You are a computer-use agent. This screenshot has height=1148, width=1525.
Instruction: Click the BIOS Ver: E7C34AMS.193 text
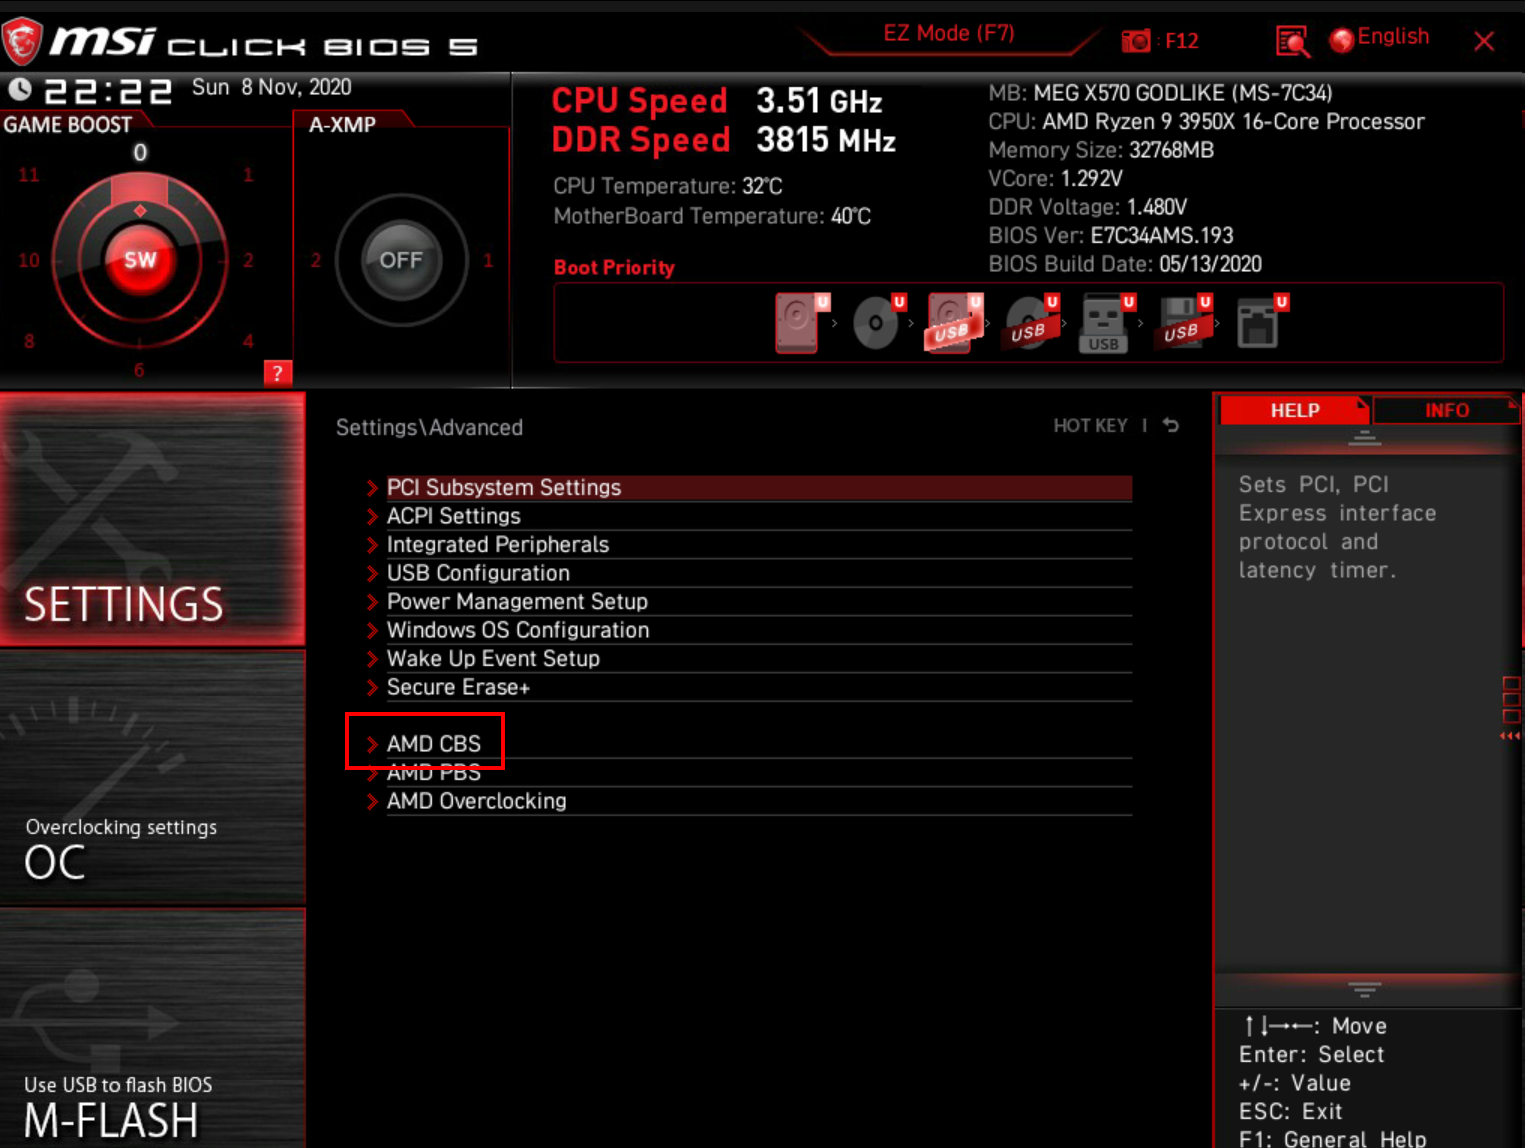coord(1111,236)
